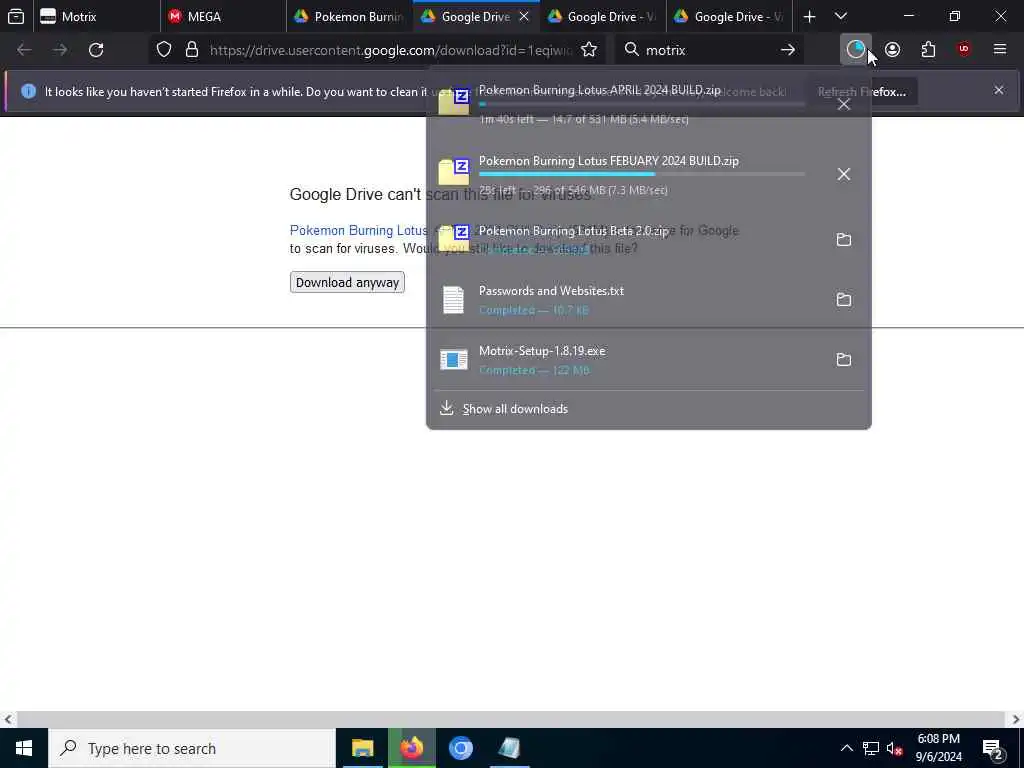
Task: Cancel the FEBUARY 2024 BUILD download
Action: point(844,174)
